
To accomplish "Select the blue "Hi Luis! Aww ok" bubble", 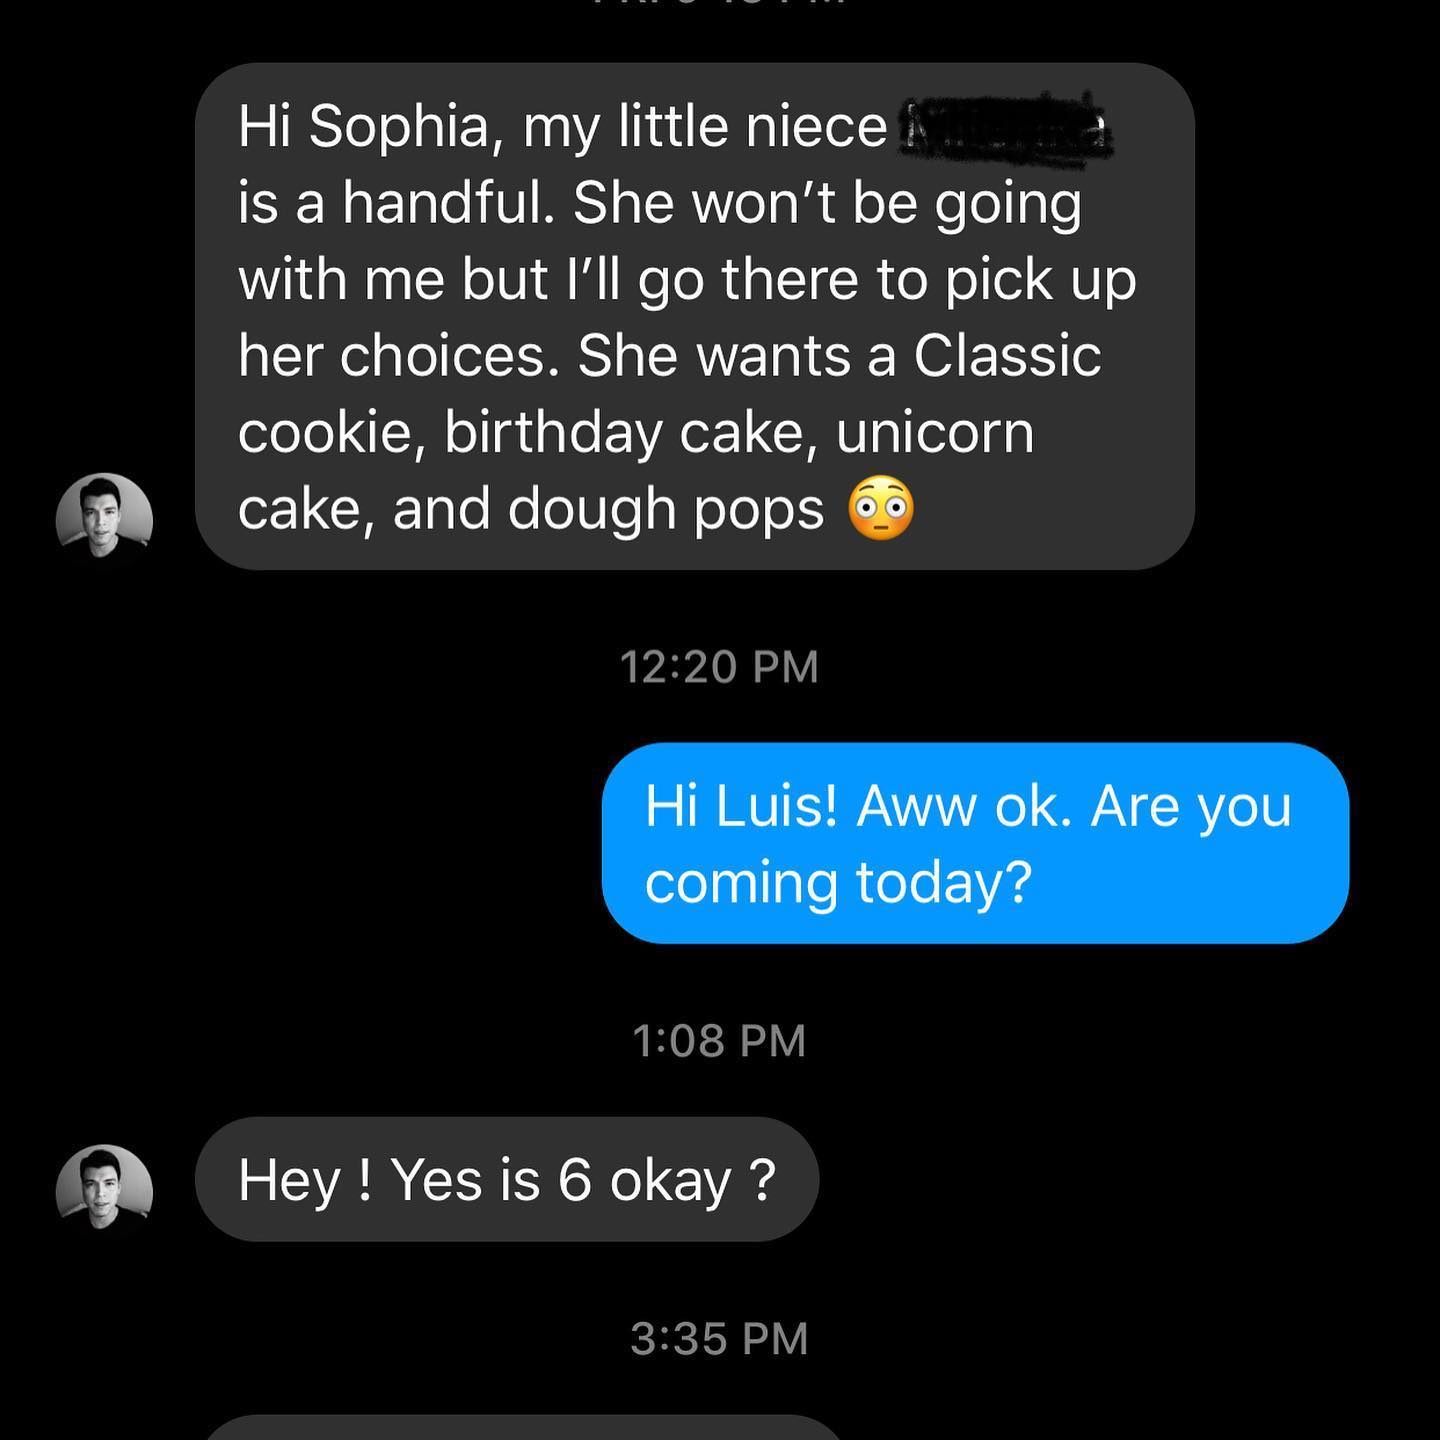I will coord(975,843).
